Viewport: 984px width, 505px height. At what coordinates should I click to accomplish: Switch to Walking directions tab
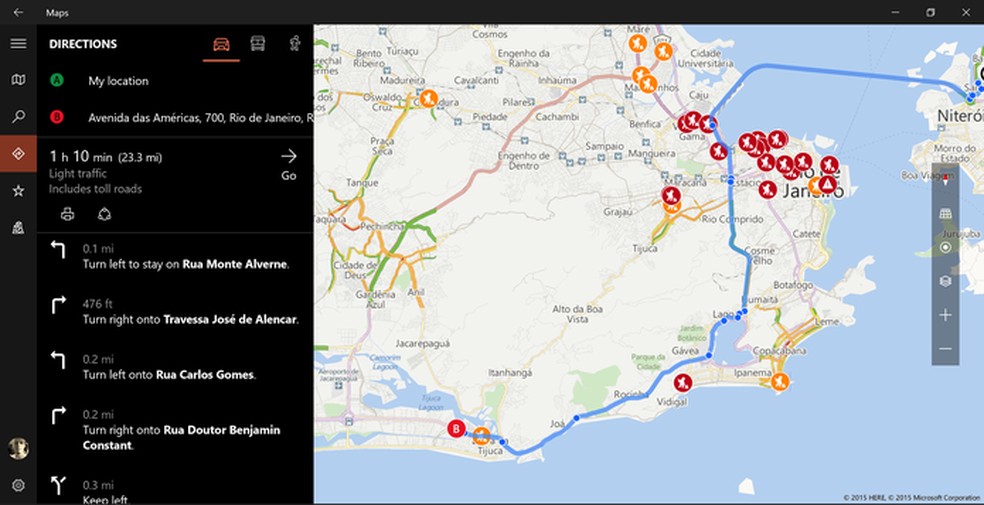tap(295, 43)
